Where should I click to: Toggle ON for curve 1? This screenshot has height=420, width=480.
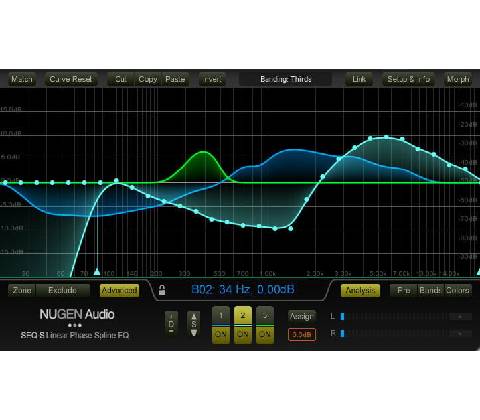click(x=221, y=334)
